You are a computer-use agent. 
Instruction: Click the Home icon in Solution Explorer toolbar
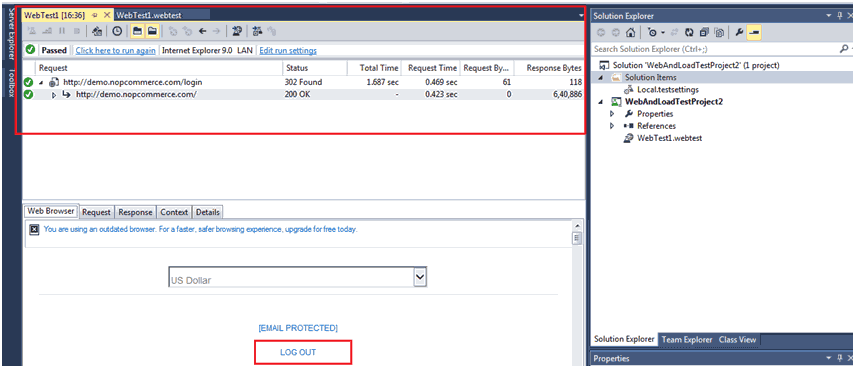(x=630, y=33)
